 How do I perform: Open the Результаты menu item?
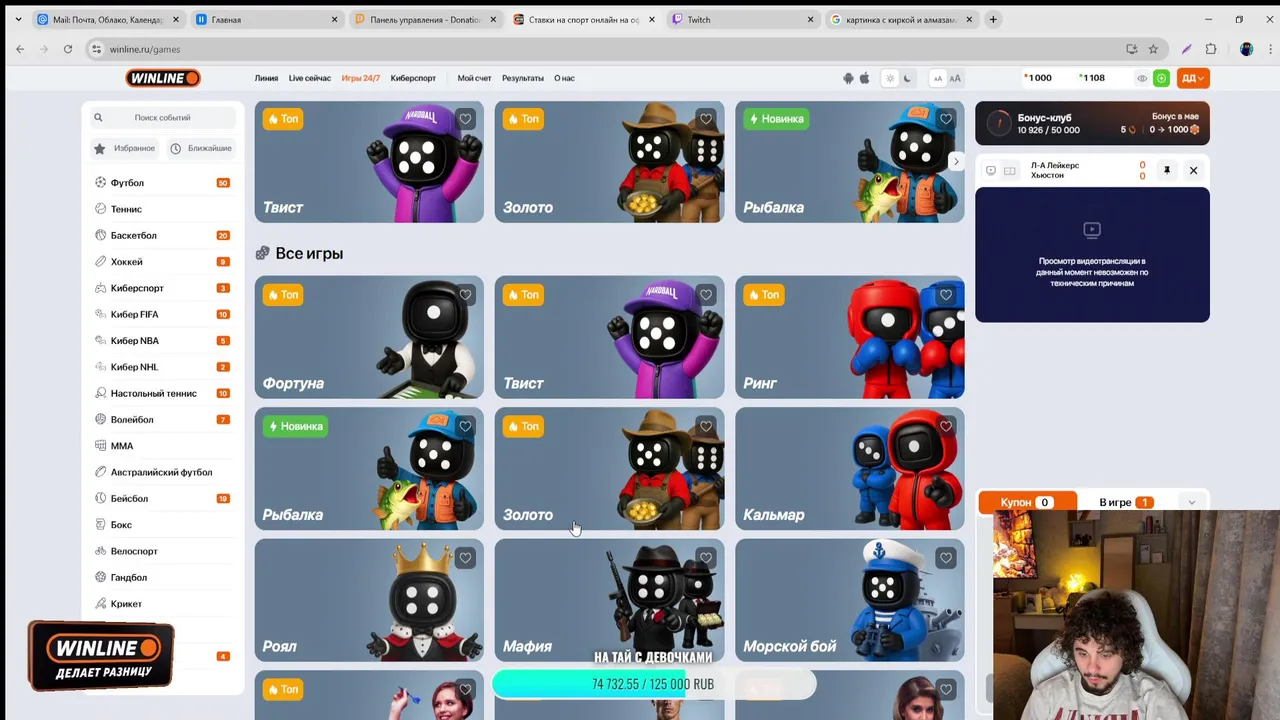click(x=523, y=78)
